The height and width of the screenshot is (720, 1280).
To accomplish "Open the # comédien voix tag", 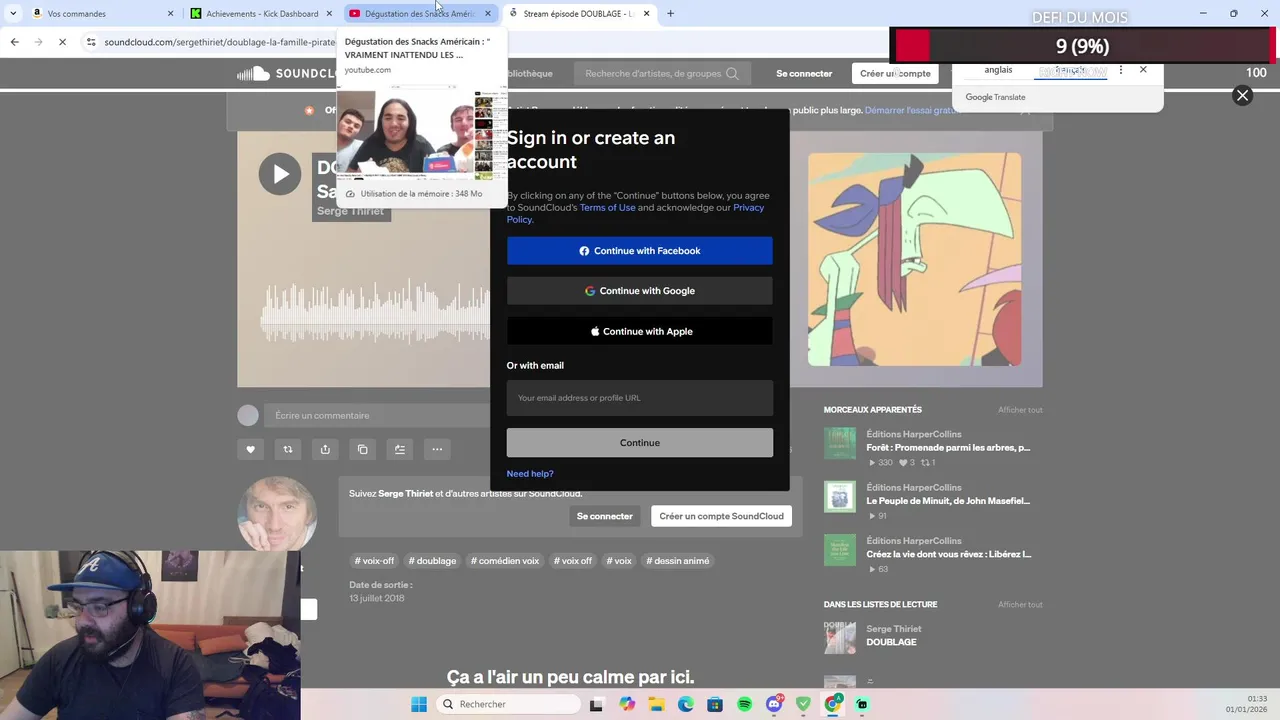I will (x=505, y=561).
